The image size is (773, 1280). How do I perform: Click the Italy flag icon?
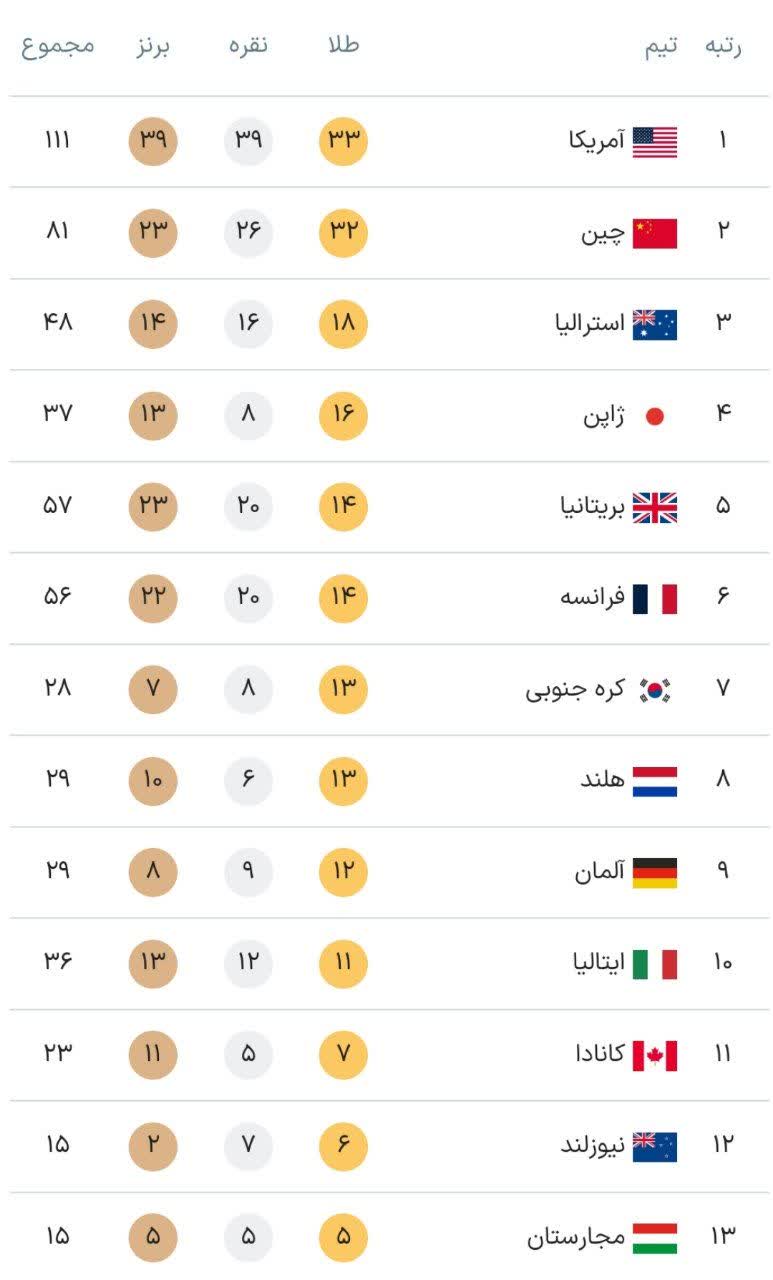(654, 964)
